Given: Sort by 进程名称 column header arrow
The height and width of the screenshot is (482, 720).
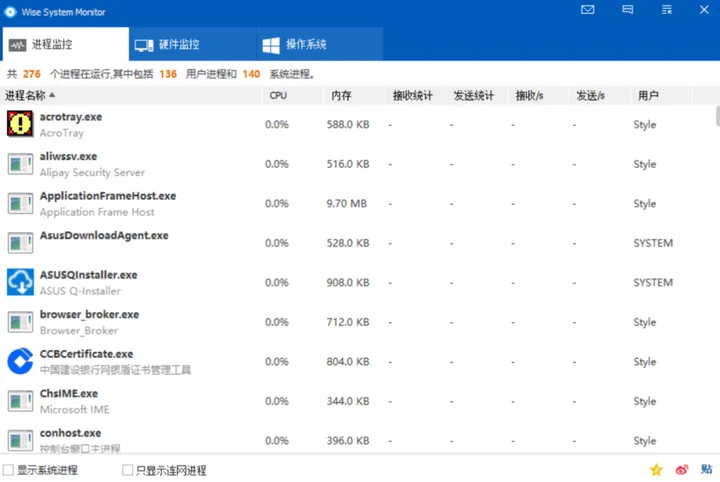Looking at the screenshot, I should click(52, 95).
